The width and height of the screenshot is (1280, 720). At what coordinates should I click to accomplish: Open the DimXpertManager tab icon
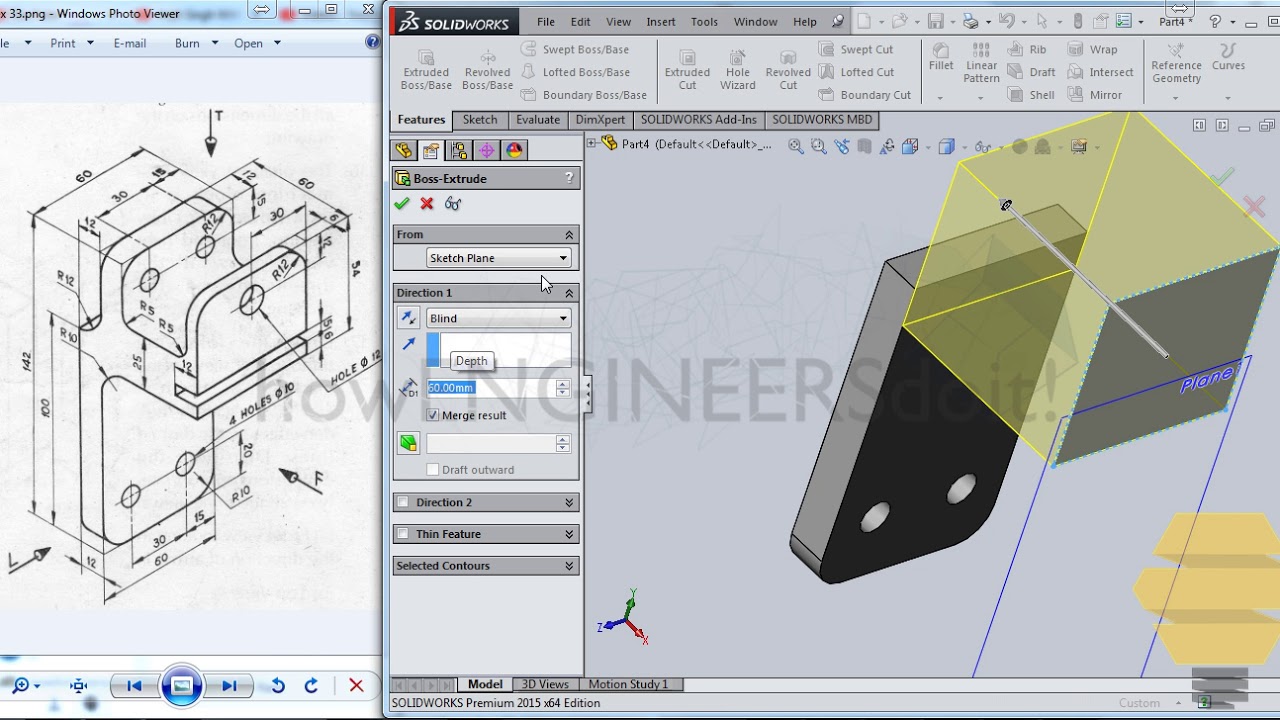487,150
